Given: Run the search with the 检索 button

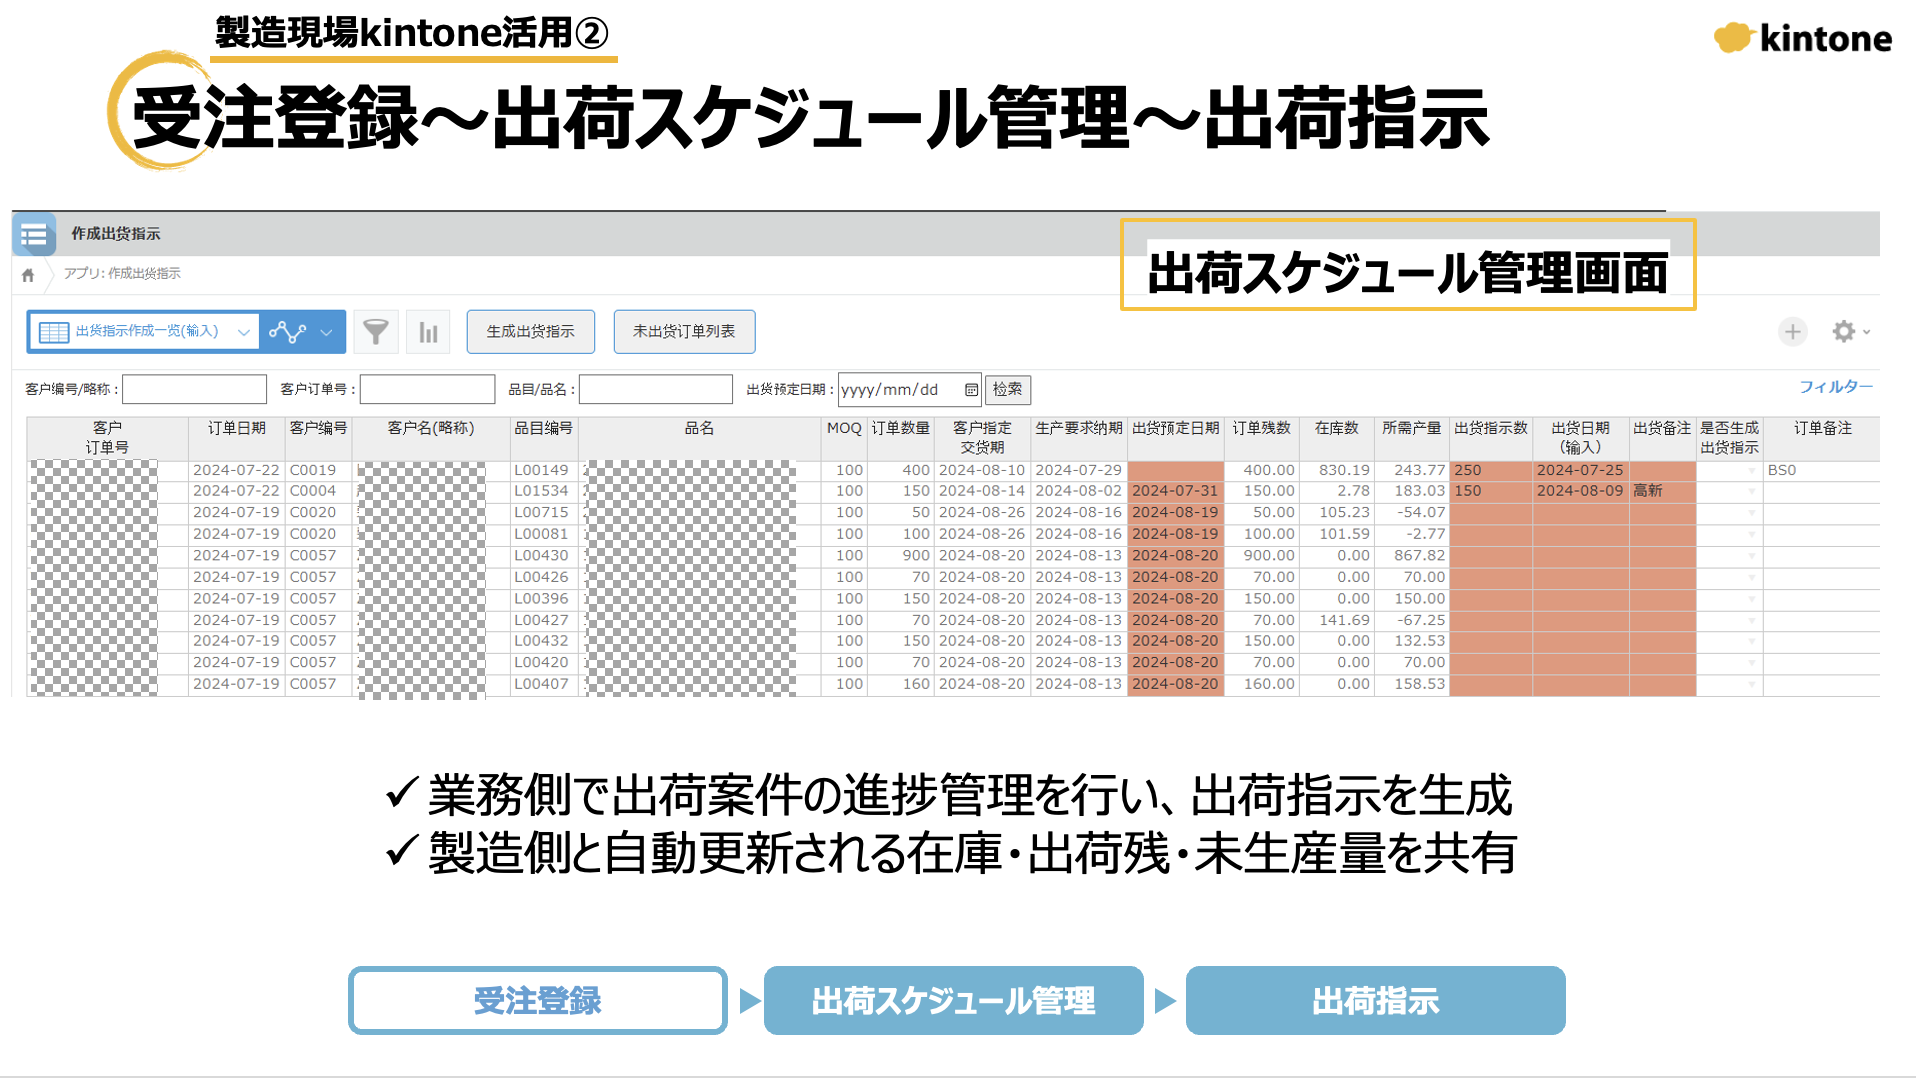Looking at the screenshot, I should click(1007, 390).
